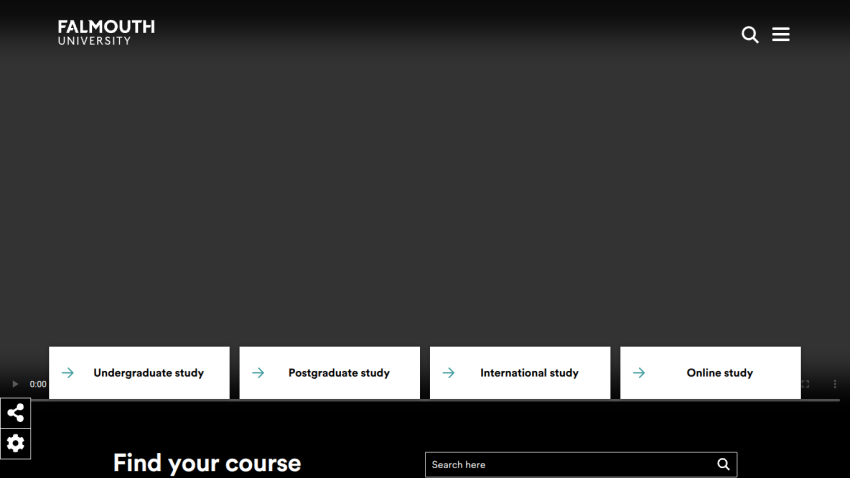Click the 'Find your course' heading
The width and height of the screenshot is (850, 478).
[x=207, y=463]
